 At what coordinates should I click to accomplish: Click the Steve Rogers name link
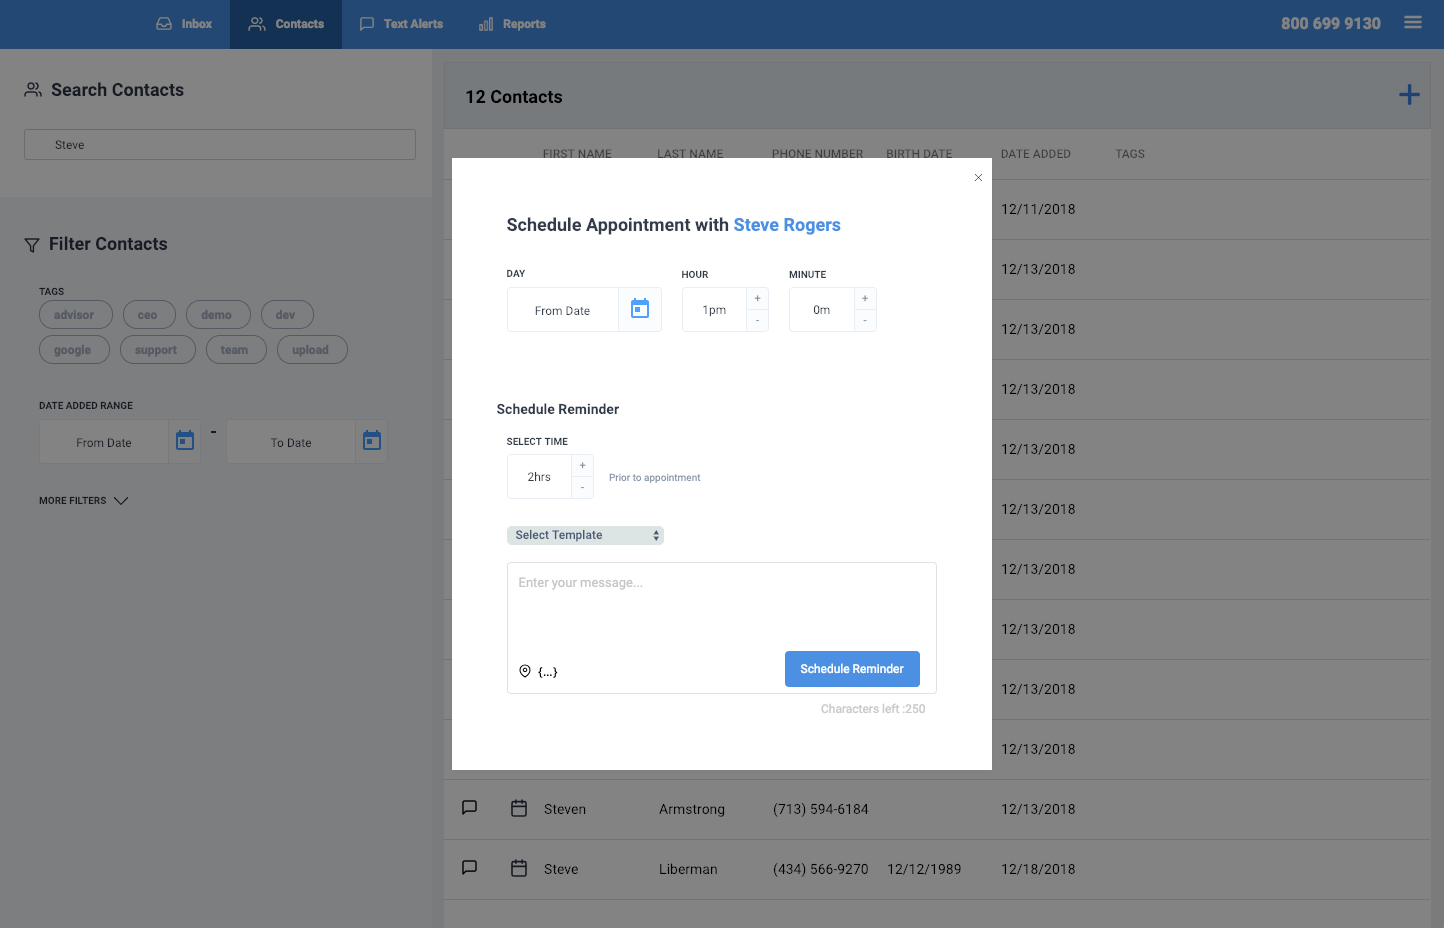tap(787, 225)
